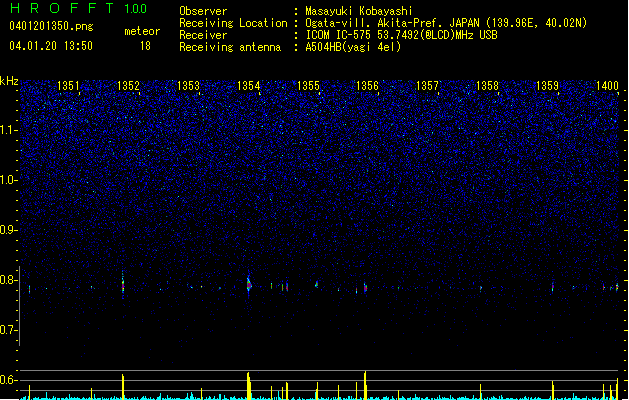Click the 1359 time marker

[547, 86]
